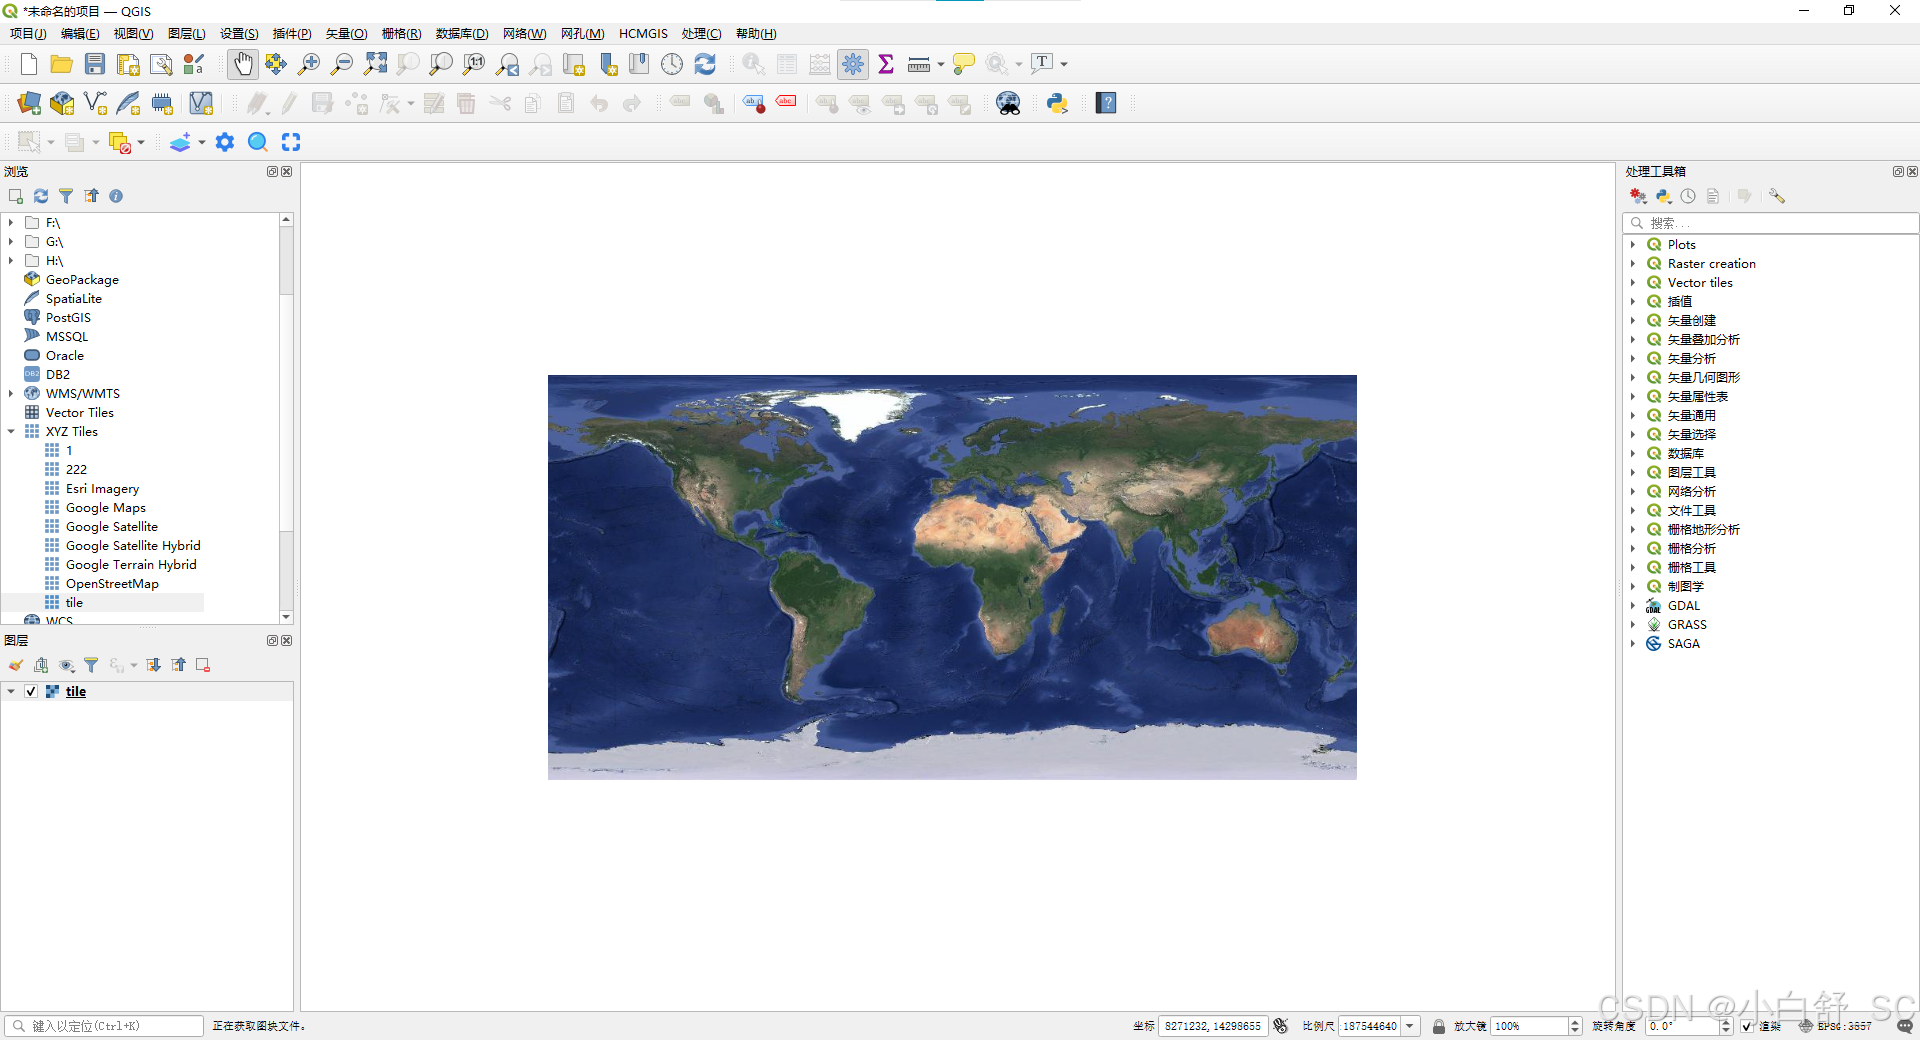1920x1040 pixels.
Task: Toggle the scale lock icon
Action: point(1439,1026)
